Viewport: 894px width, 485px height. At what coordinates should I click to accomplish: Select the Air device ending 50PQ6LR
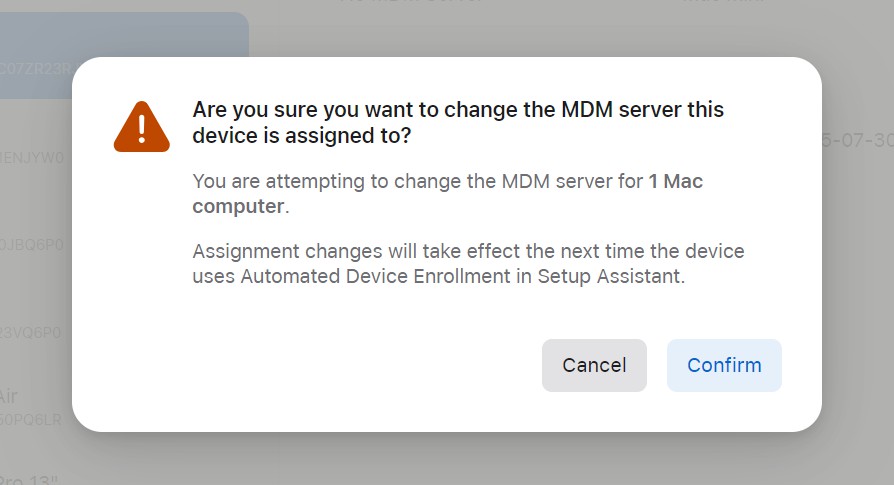tap(30, 408)
